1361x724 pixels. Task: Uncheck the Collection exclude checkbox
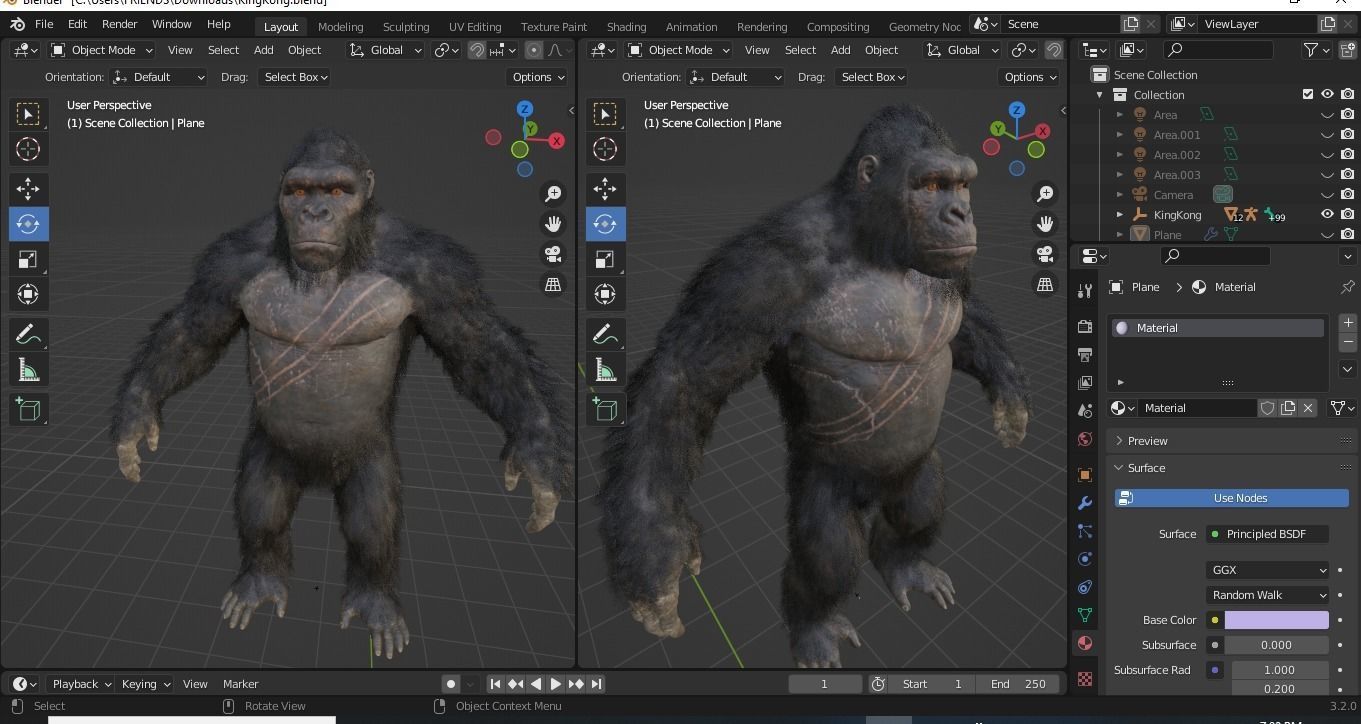point(1307,94)
